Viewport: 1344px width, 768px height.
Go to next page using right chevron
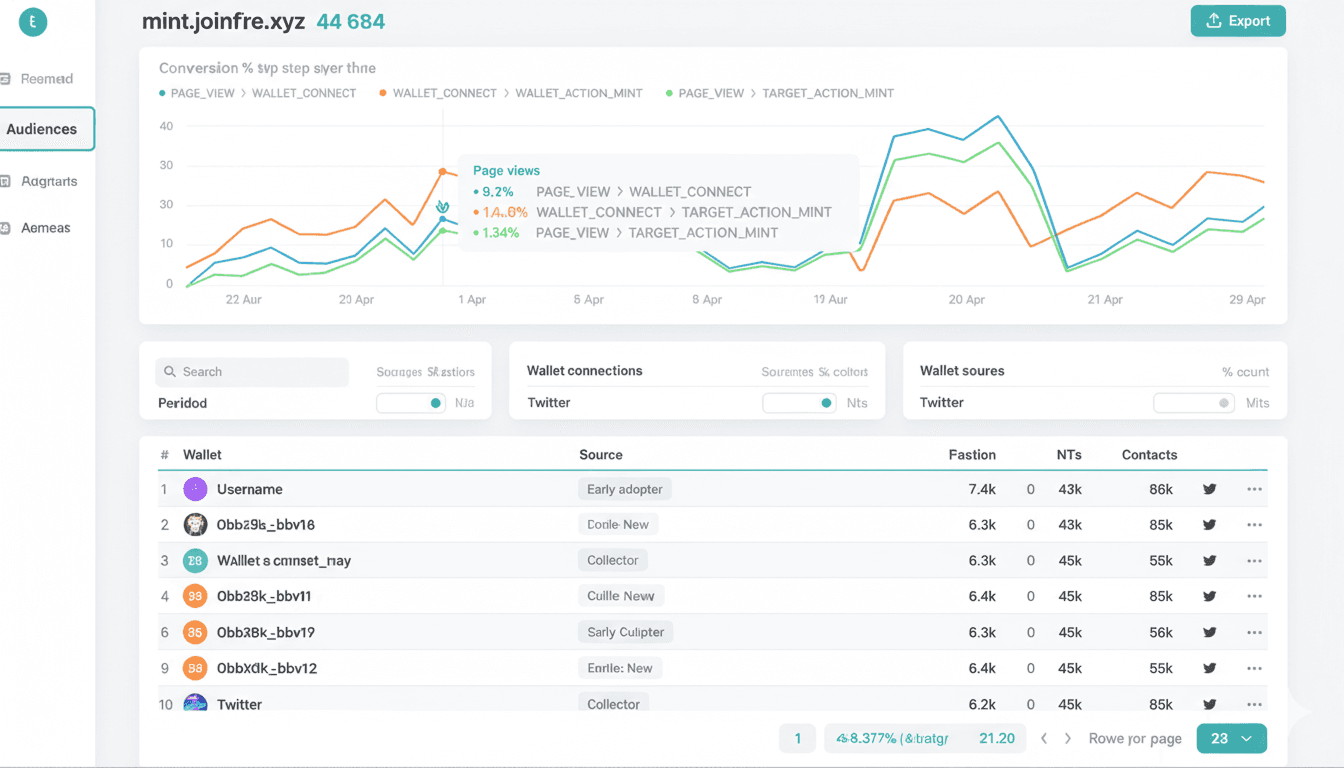click(1067, 738)
